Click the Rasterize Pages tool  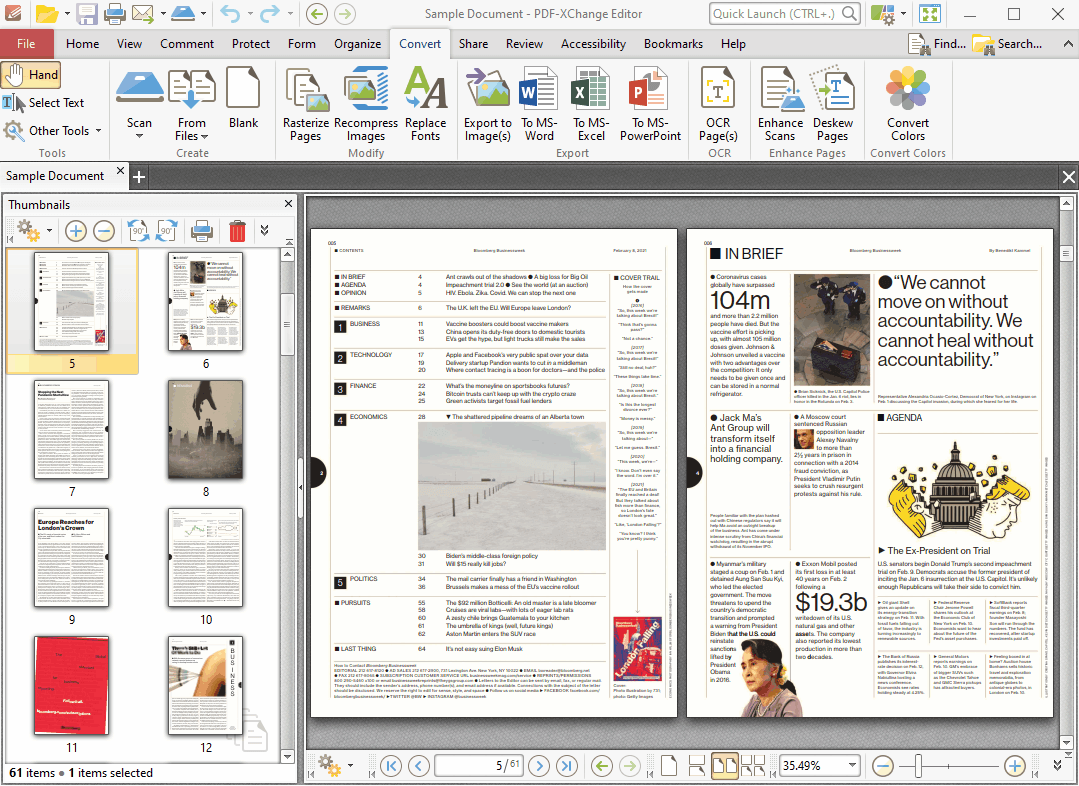[x=305, y=105]
